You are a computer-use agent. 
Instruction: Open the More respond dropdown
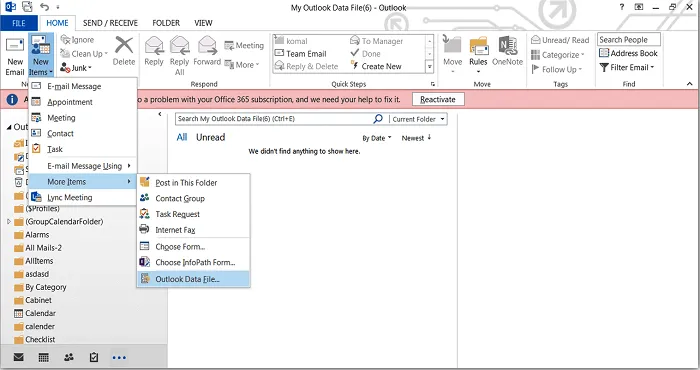click(x=242, y=65)
